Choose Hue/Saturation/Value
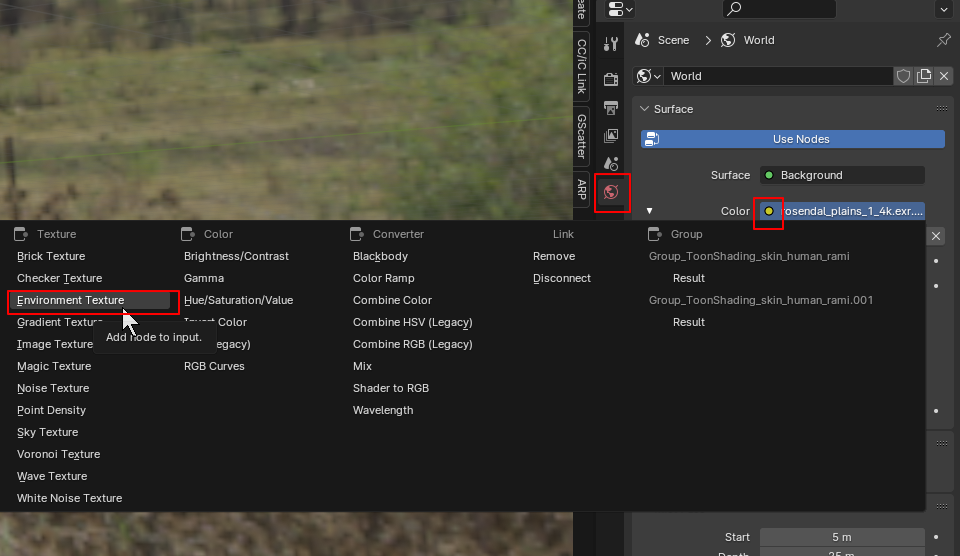This screenshot has height=556, width=960. pos(238,300)
